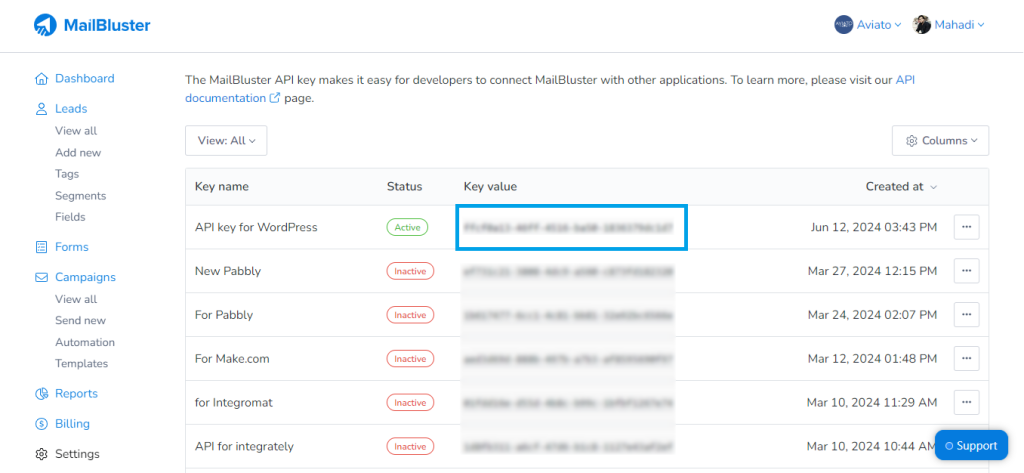Select the for Integromat key name
1024x473 pixels.
tap(234, 402)
